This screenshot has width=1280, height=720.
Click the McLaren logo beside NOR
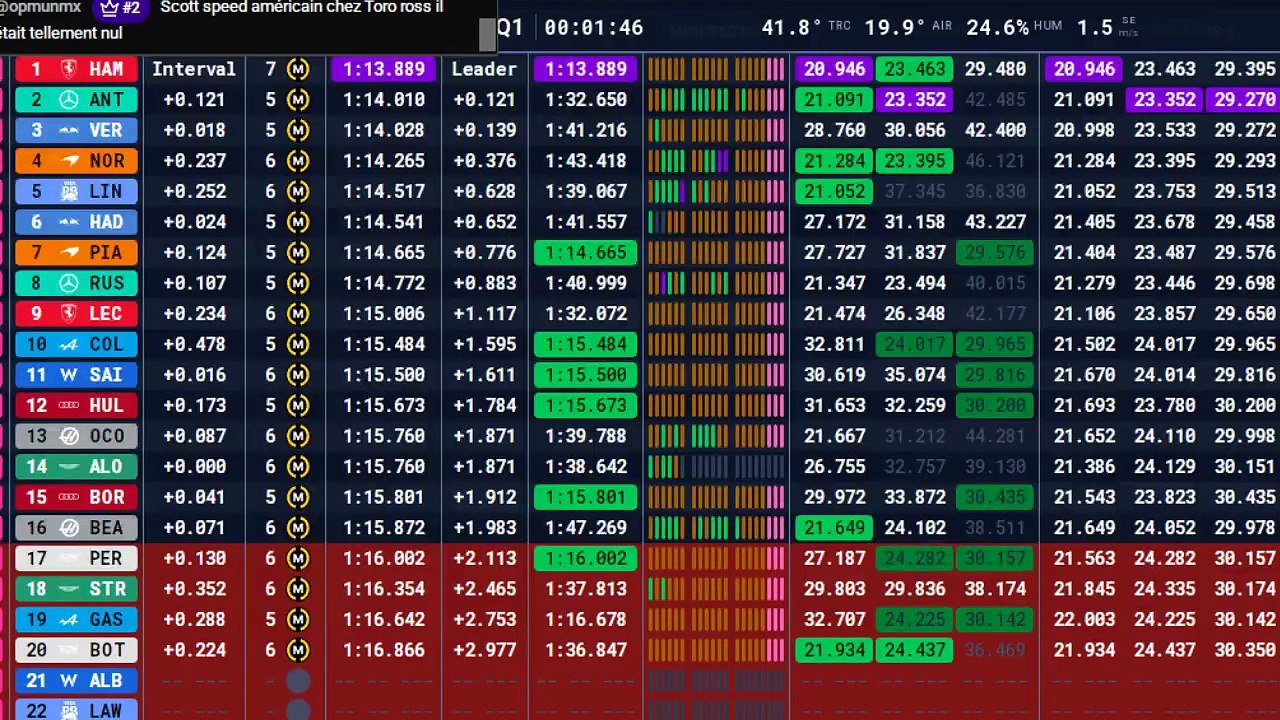click(69, 161)
